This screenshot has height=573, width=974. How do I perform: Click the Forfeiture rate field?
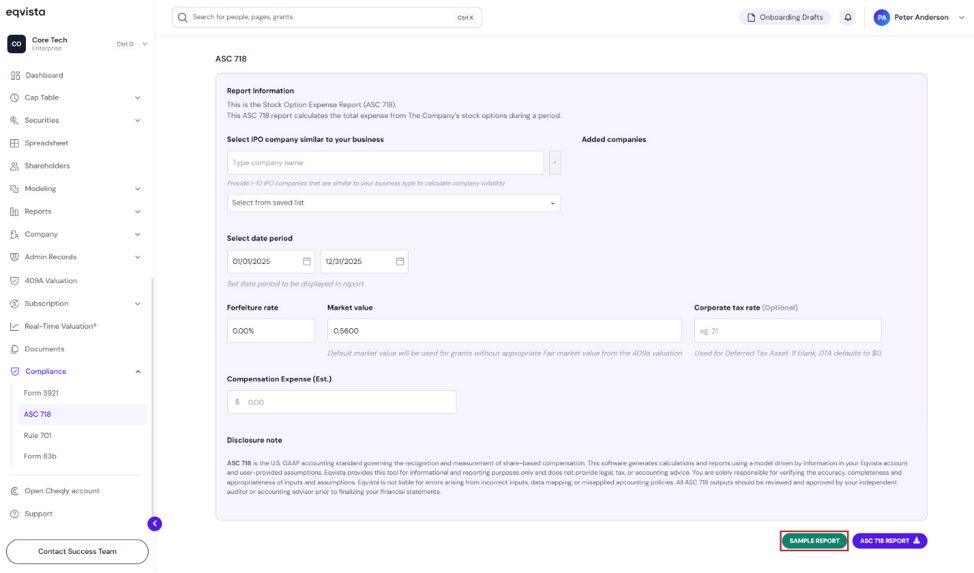tap(271, 331)
